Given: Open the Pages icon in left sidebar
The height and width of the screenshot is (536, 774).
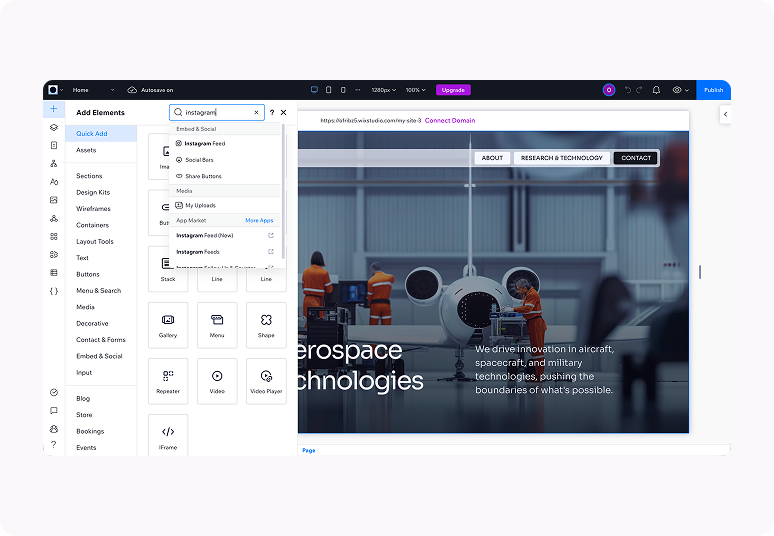Looking at the screenshot, I should [54, 145].
